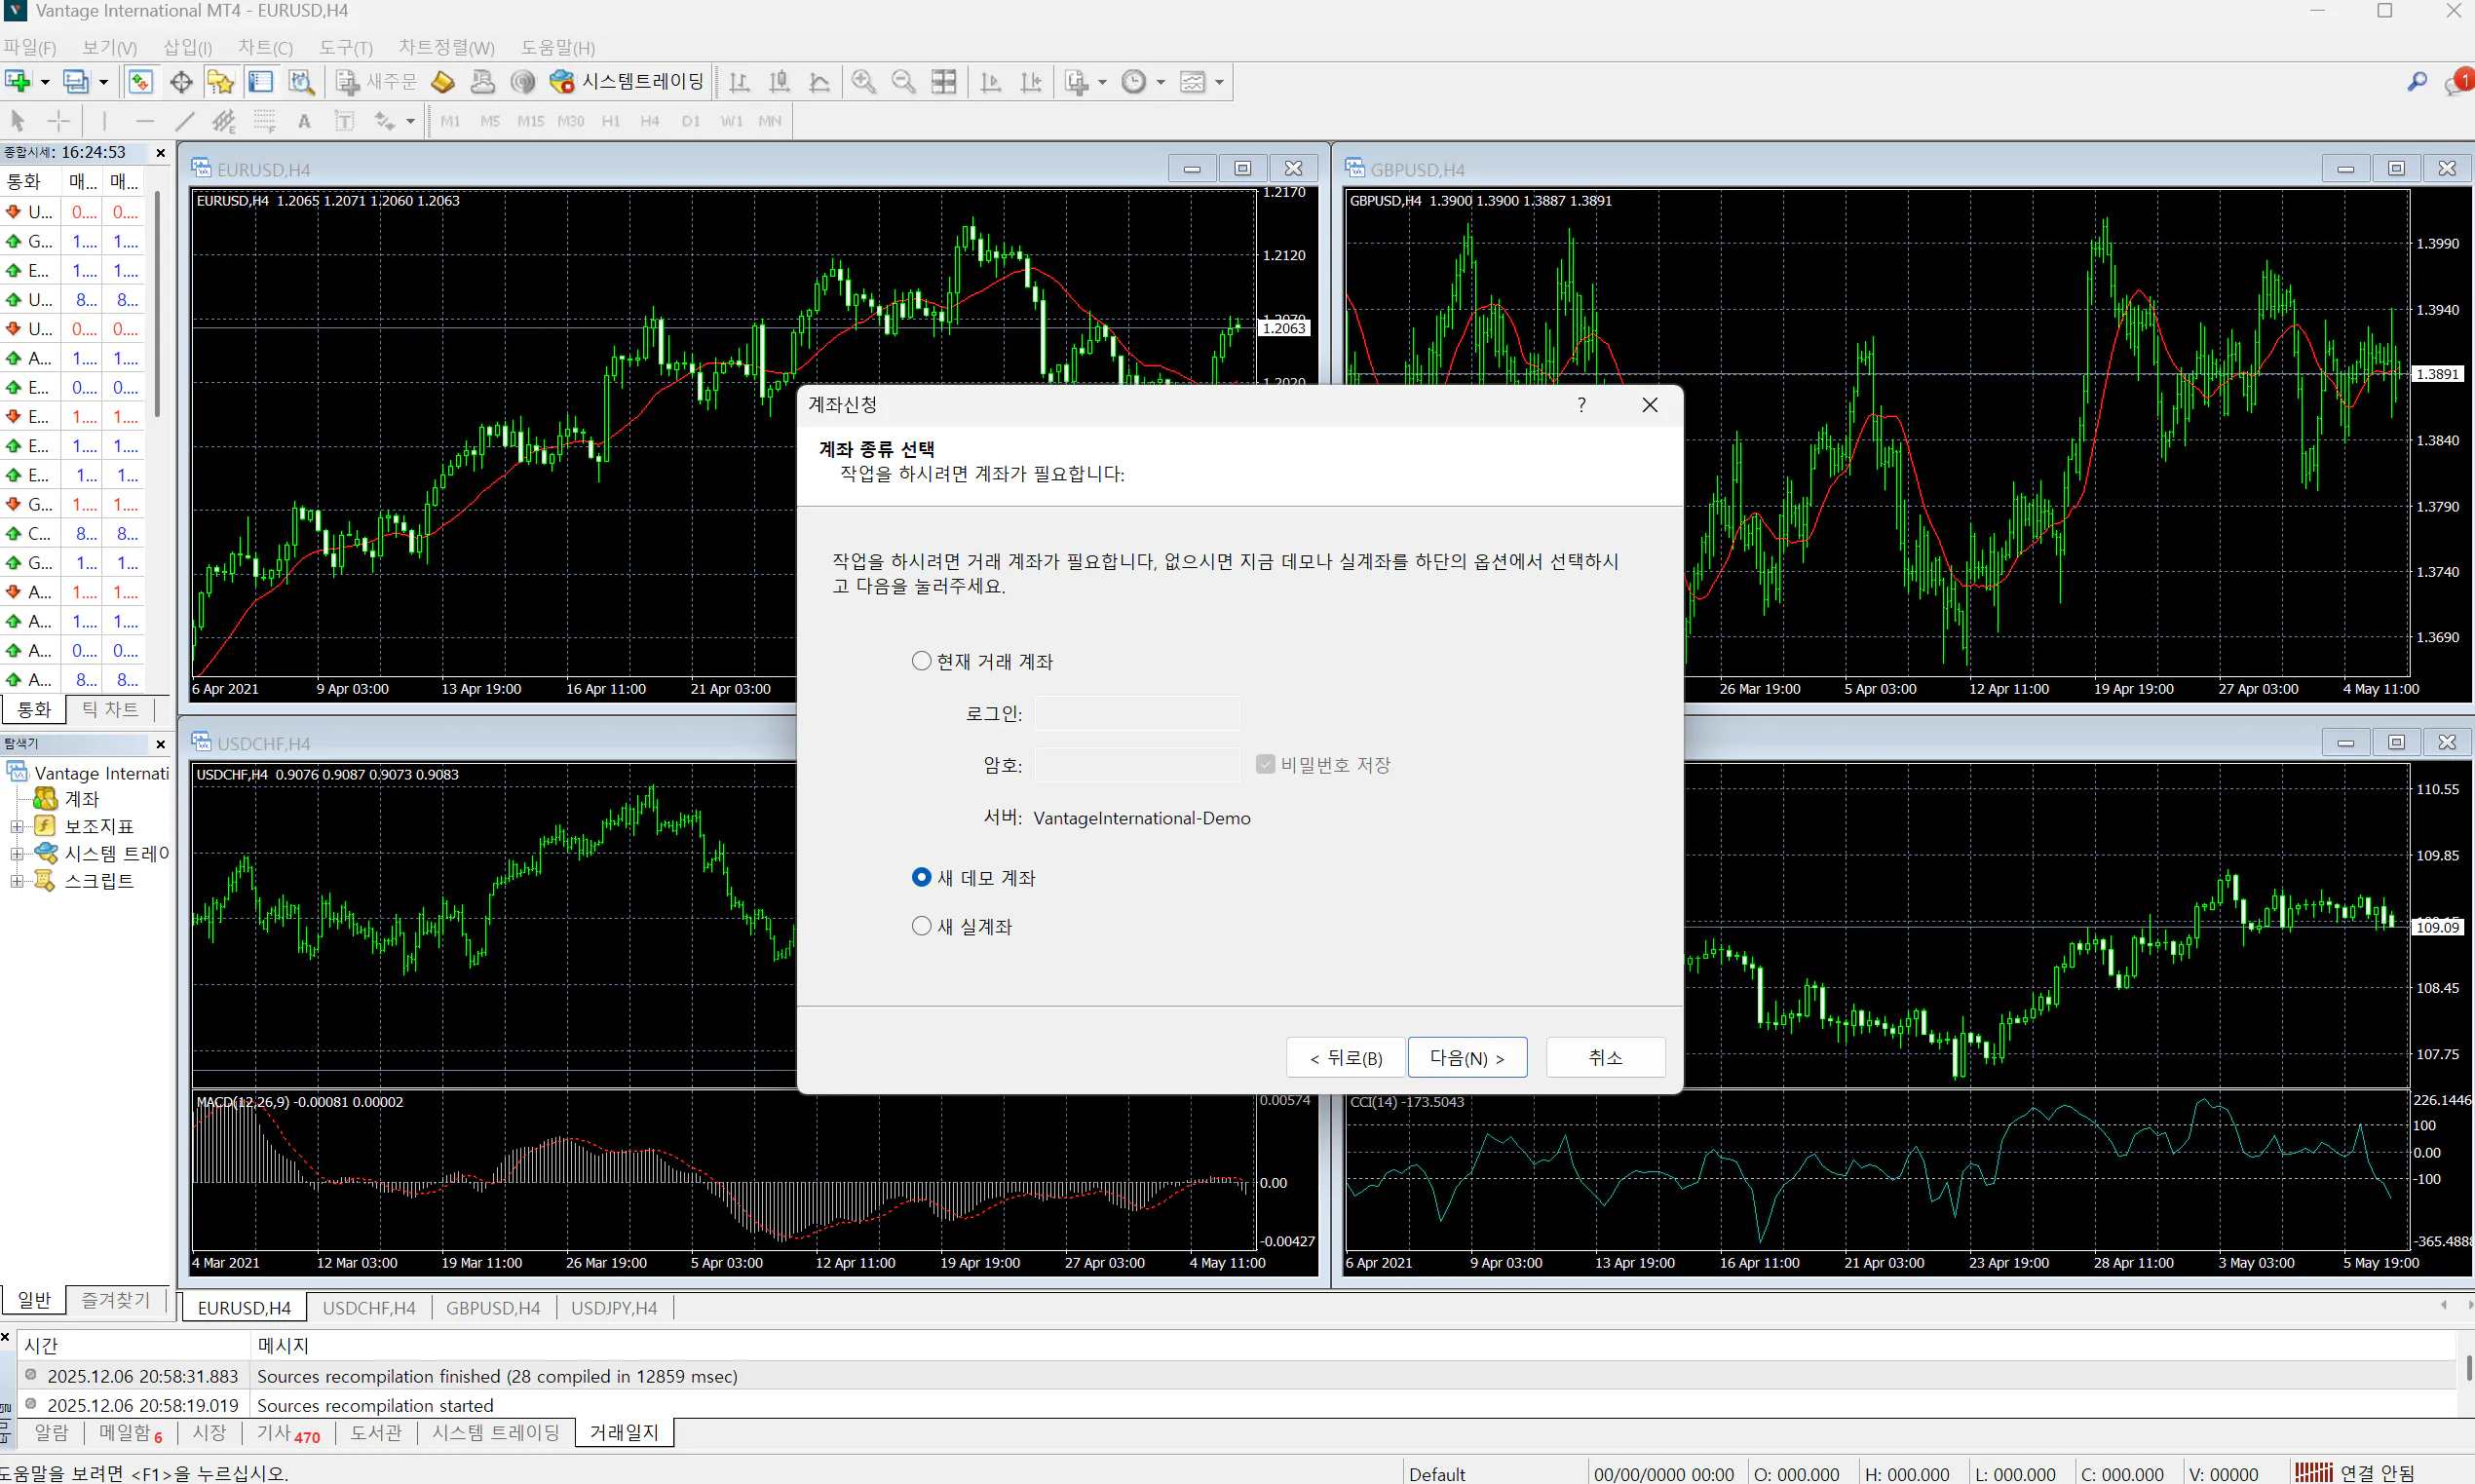2475x1484 pixels.
Task: Select the Fibonacci retracement tool
Action: click(265, 121)
